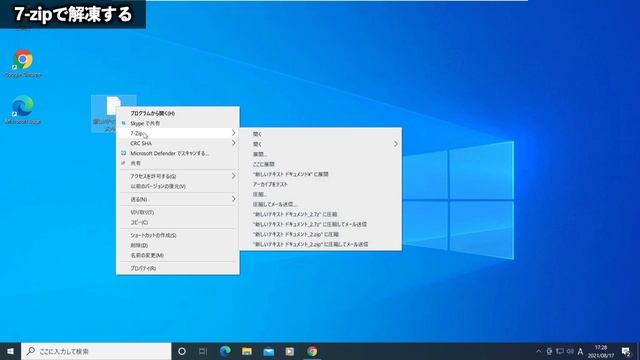
Task: Compress to 新しいテキスト ドキュメント_2.zip
Action: (x=321, y=234)
